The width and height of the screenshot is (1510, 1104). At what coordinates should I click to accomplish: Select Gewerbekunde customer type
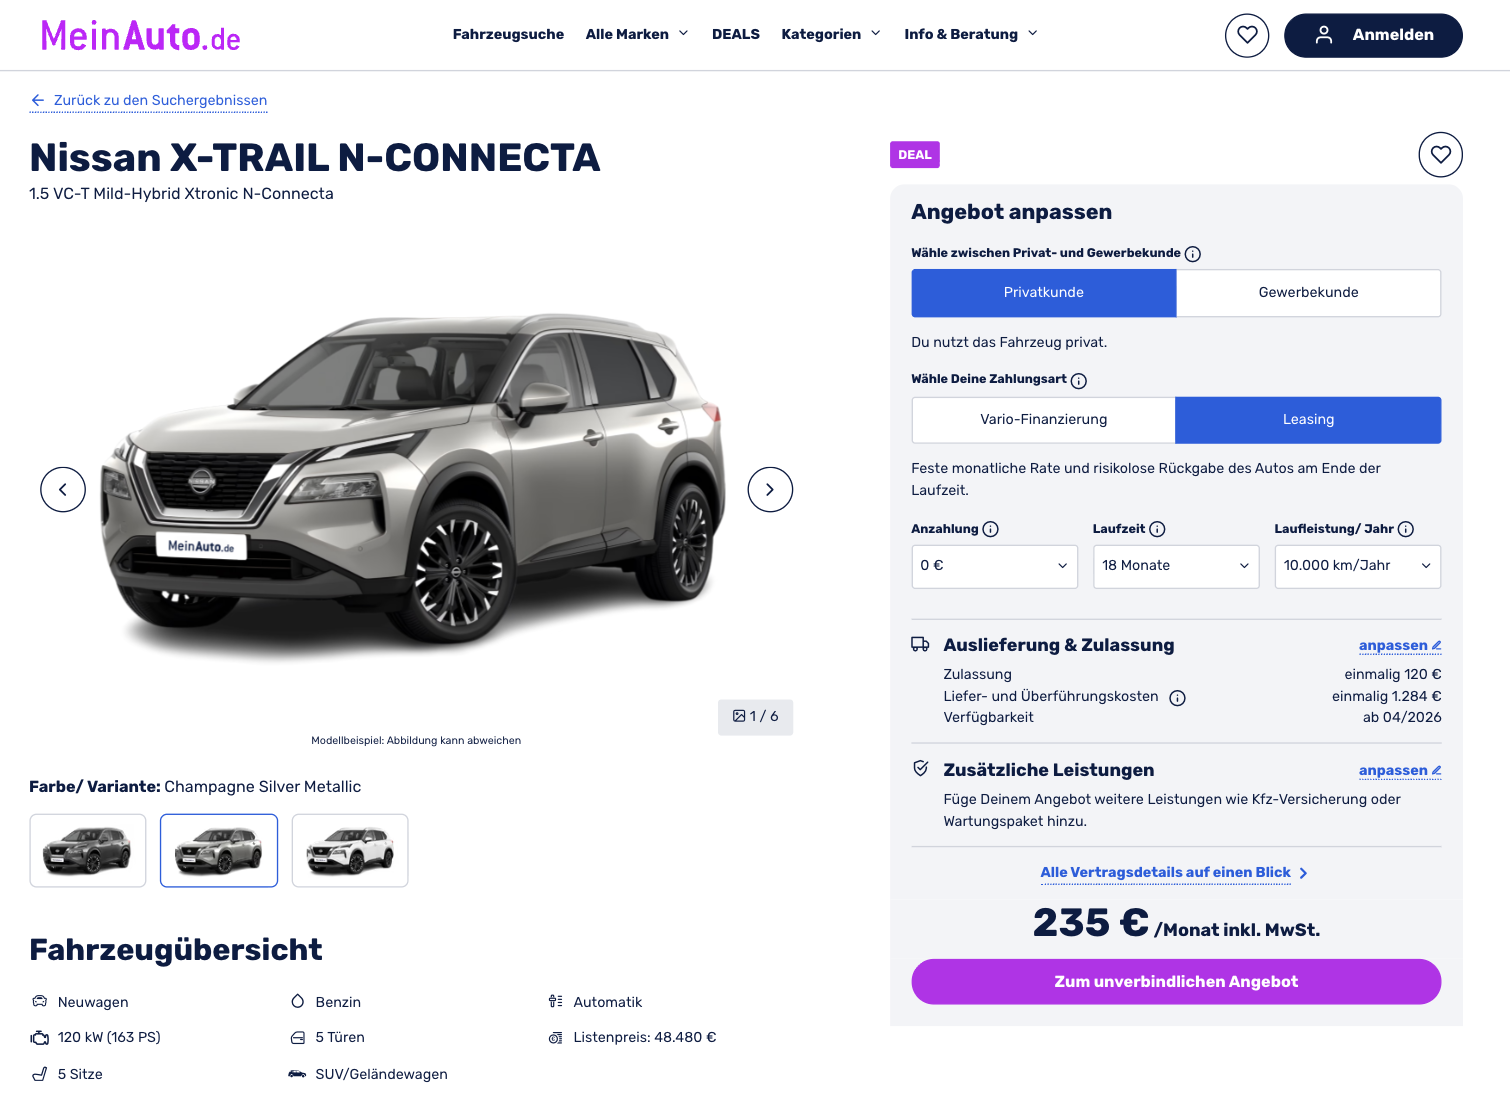[x=1308, y=293]
